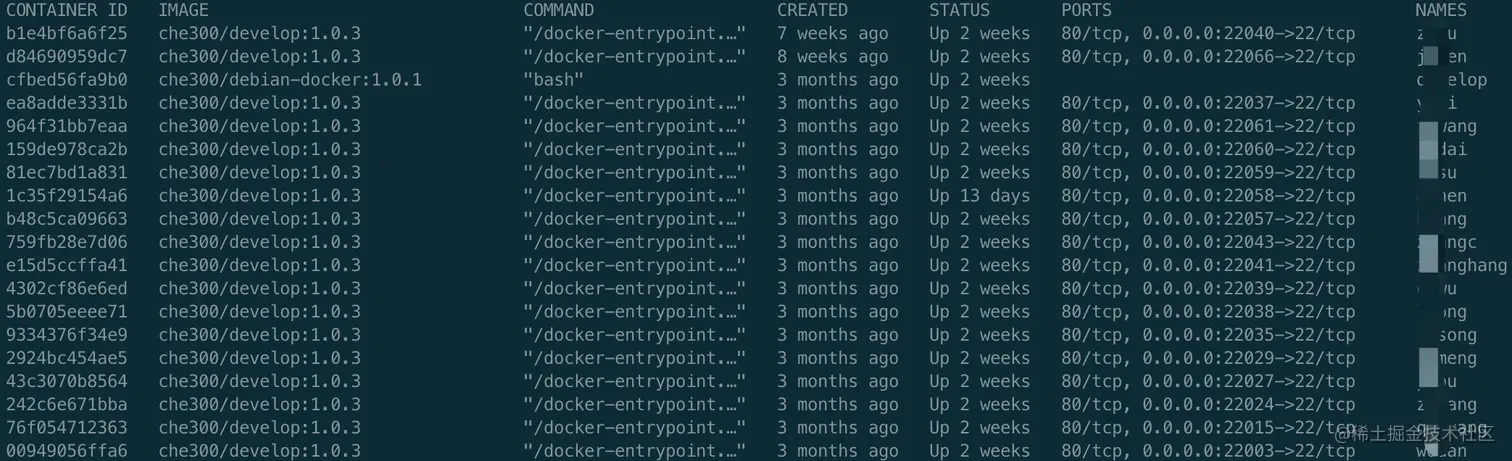The image size is (1512, 461).
Task: Click the che300/debian-docker:1.0.1 image name
Action: [x=290, y=79]
